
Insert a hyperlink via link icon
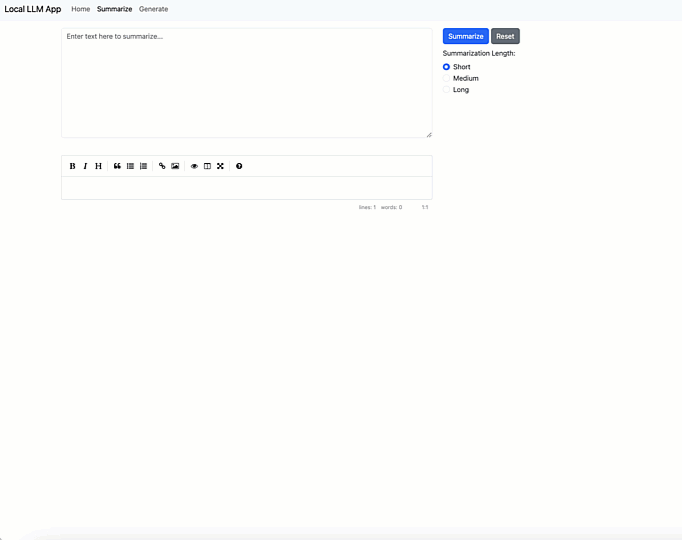click(162, 166)
